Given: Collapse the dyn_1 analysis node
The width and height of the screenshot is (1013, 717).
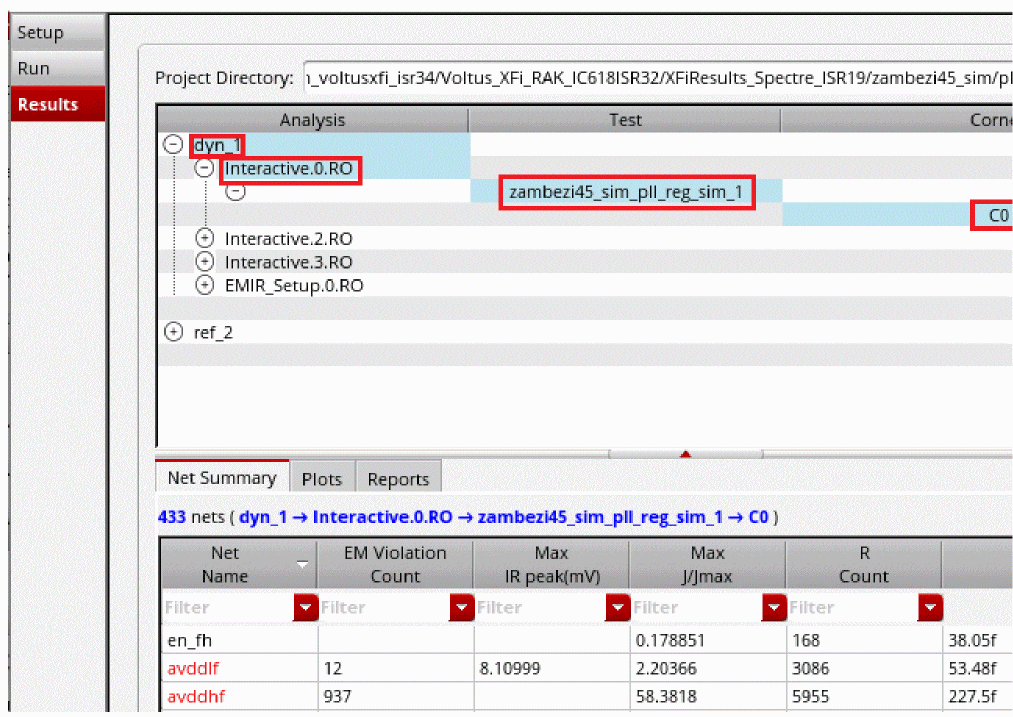Looking at the screenshot, I should (x=173, y=145).
